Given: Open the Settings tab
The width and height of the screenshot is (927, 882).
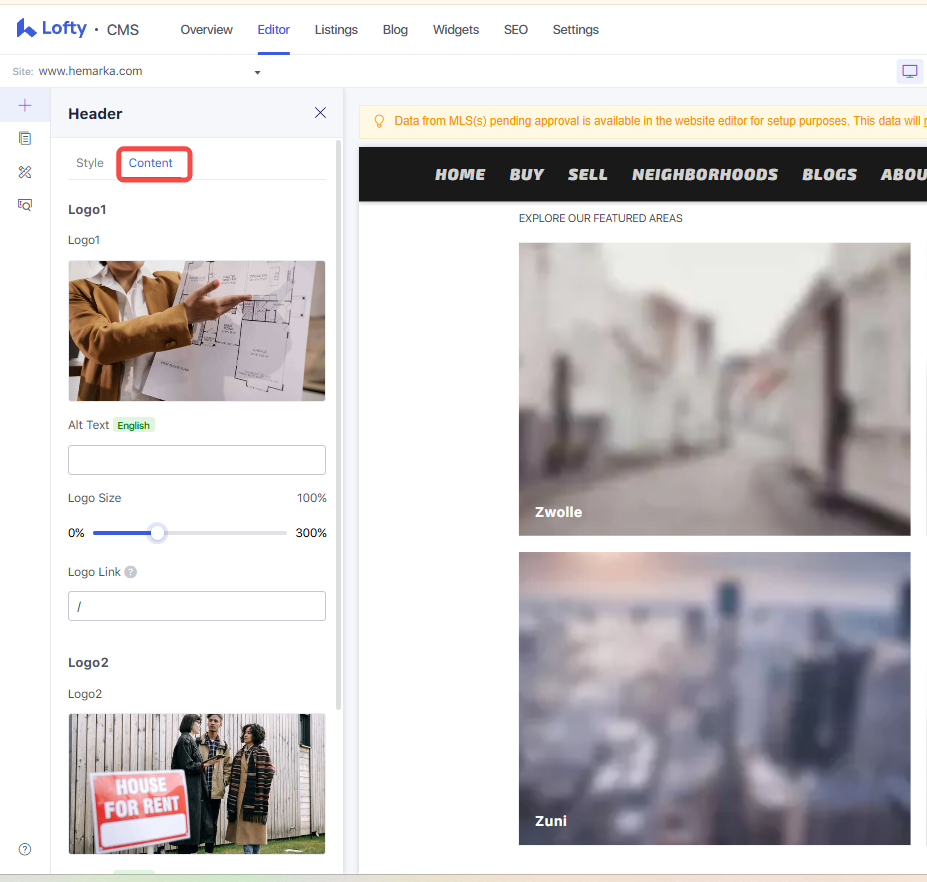Looking at the screenshot, I should (x=575, y=30).
